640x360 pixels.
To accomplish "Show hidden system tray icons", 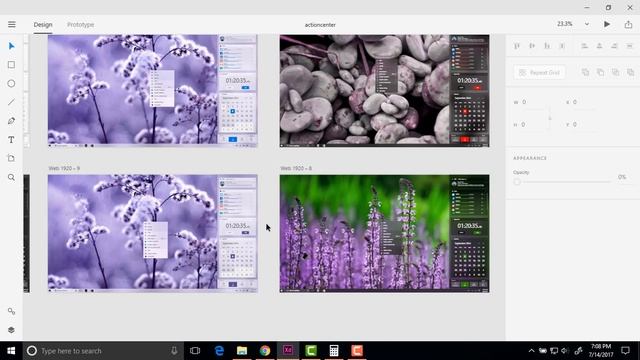I will 531,351.
